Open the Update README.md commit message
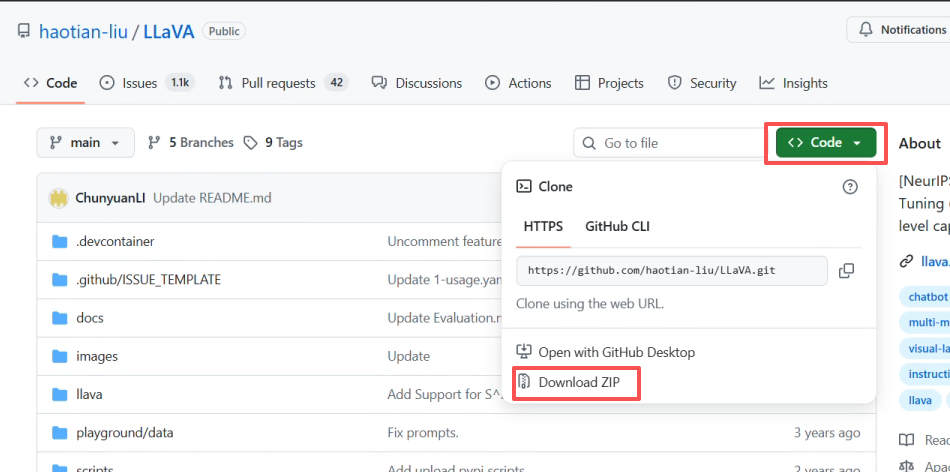Screen dimensions: 950x472 (212, 198)
